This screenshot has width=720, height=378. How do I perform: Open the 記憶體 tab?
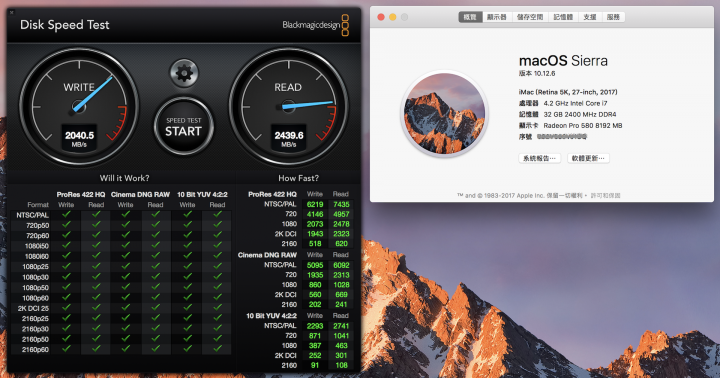coord(563,17)
